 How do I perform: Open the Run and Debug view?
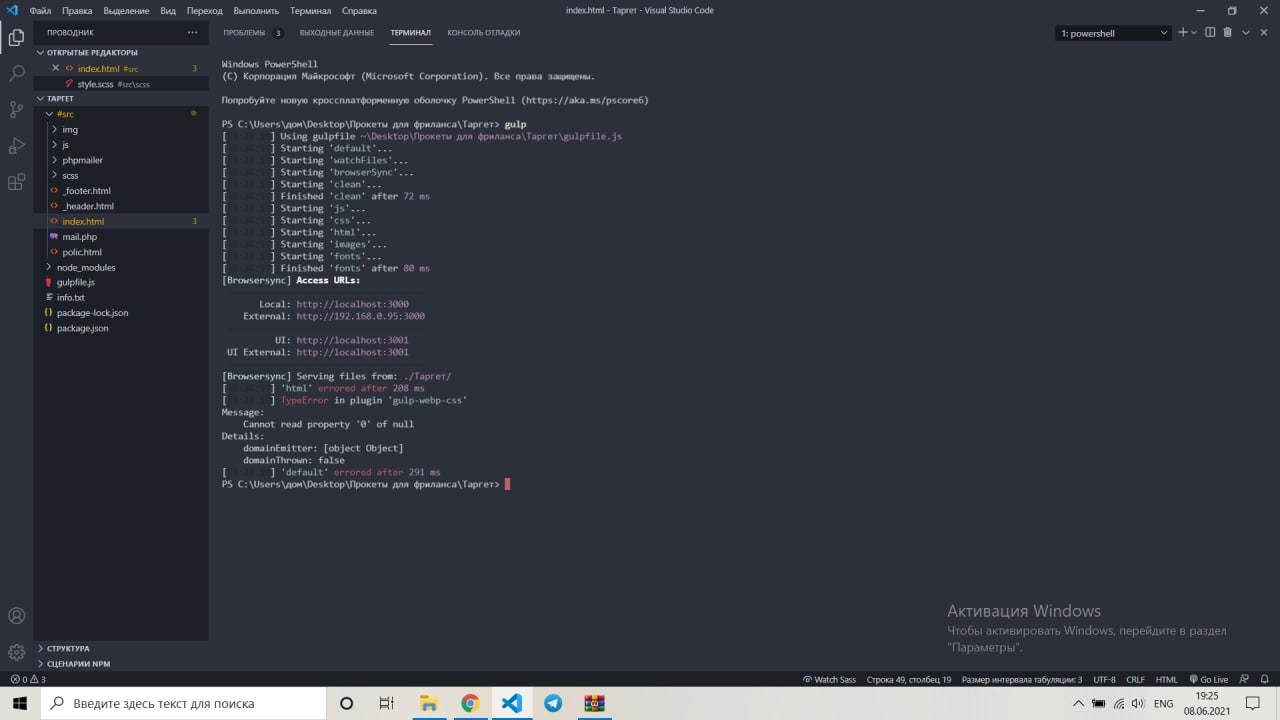(x=16, y=146)
